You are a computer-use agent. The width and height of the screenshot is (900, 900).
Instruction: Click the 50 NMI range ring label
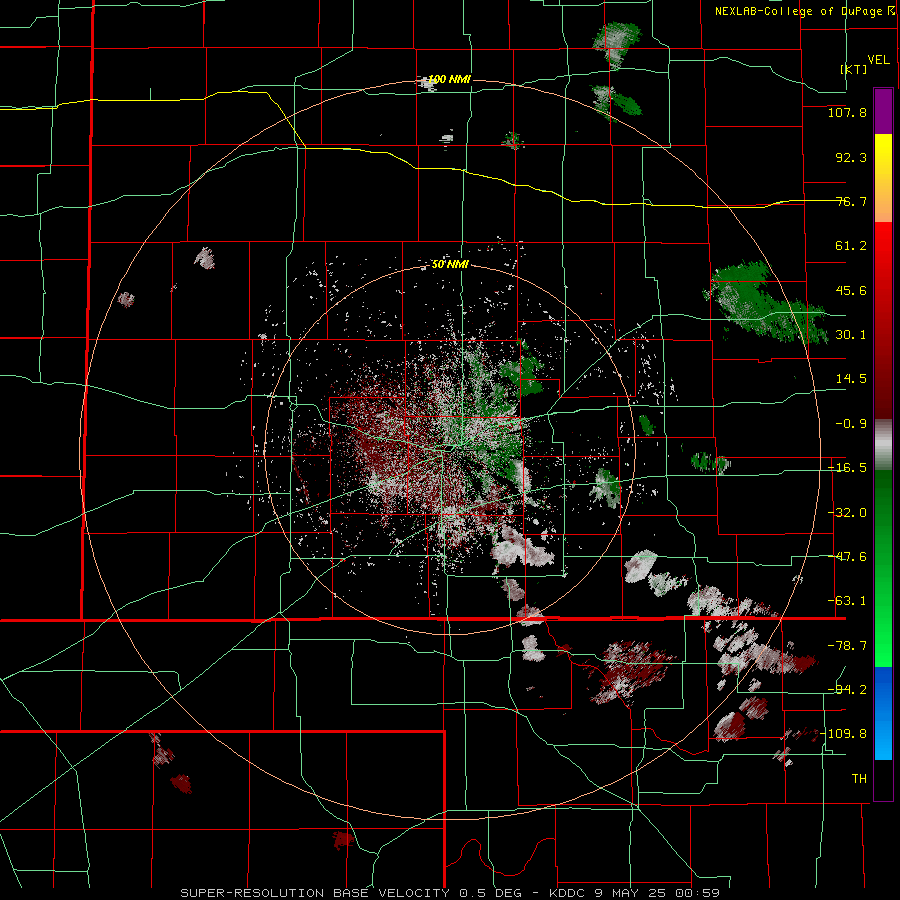450,265
